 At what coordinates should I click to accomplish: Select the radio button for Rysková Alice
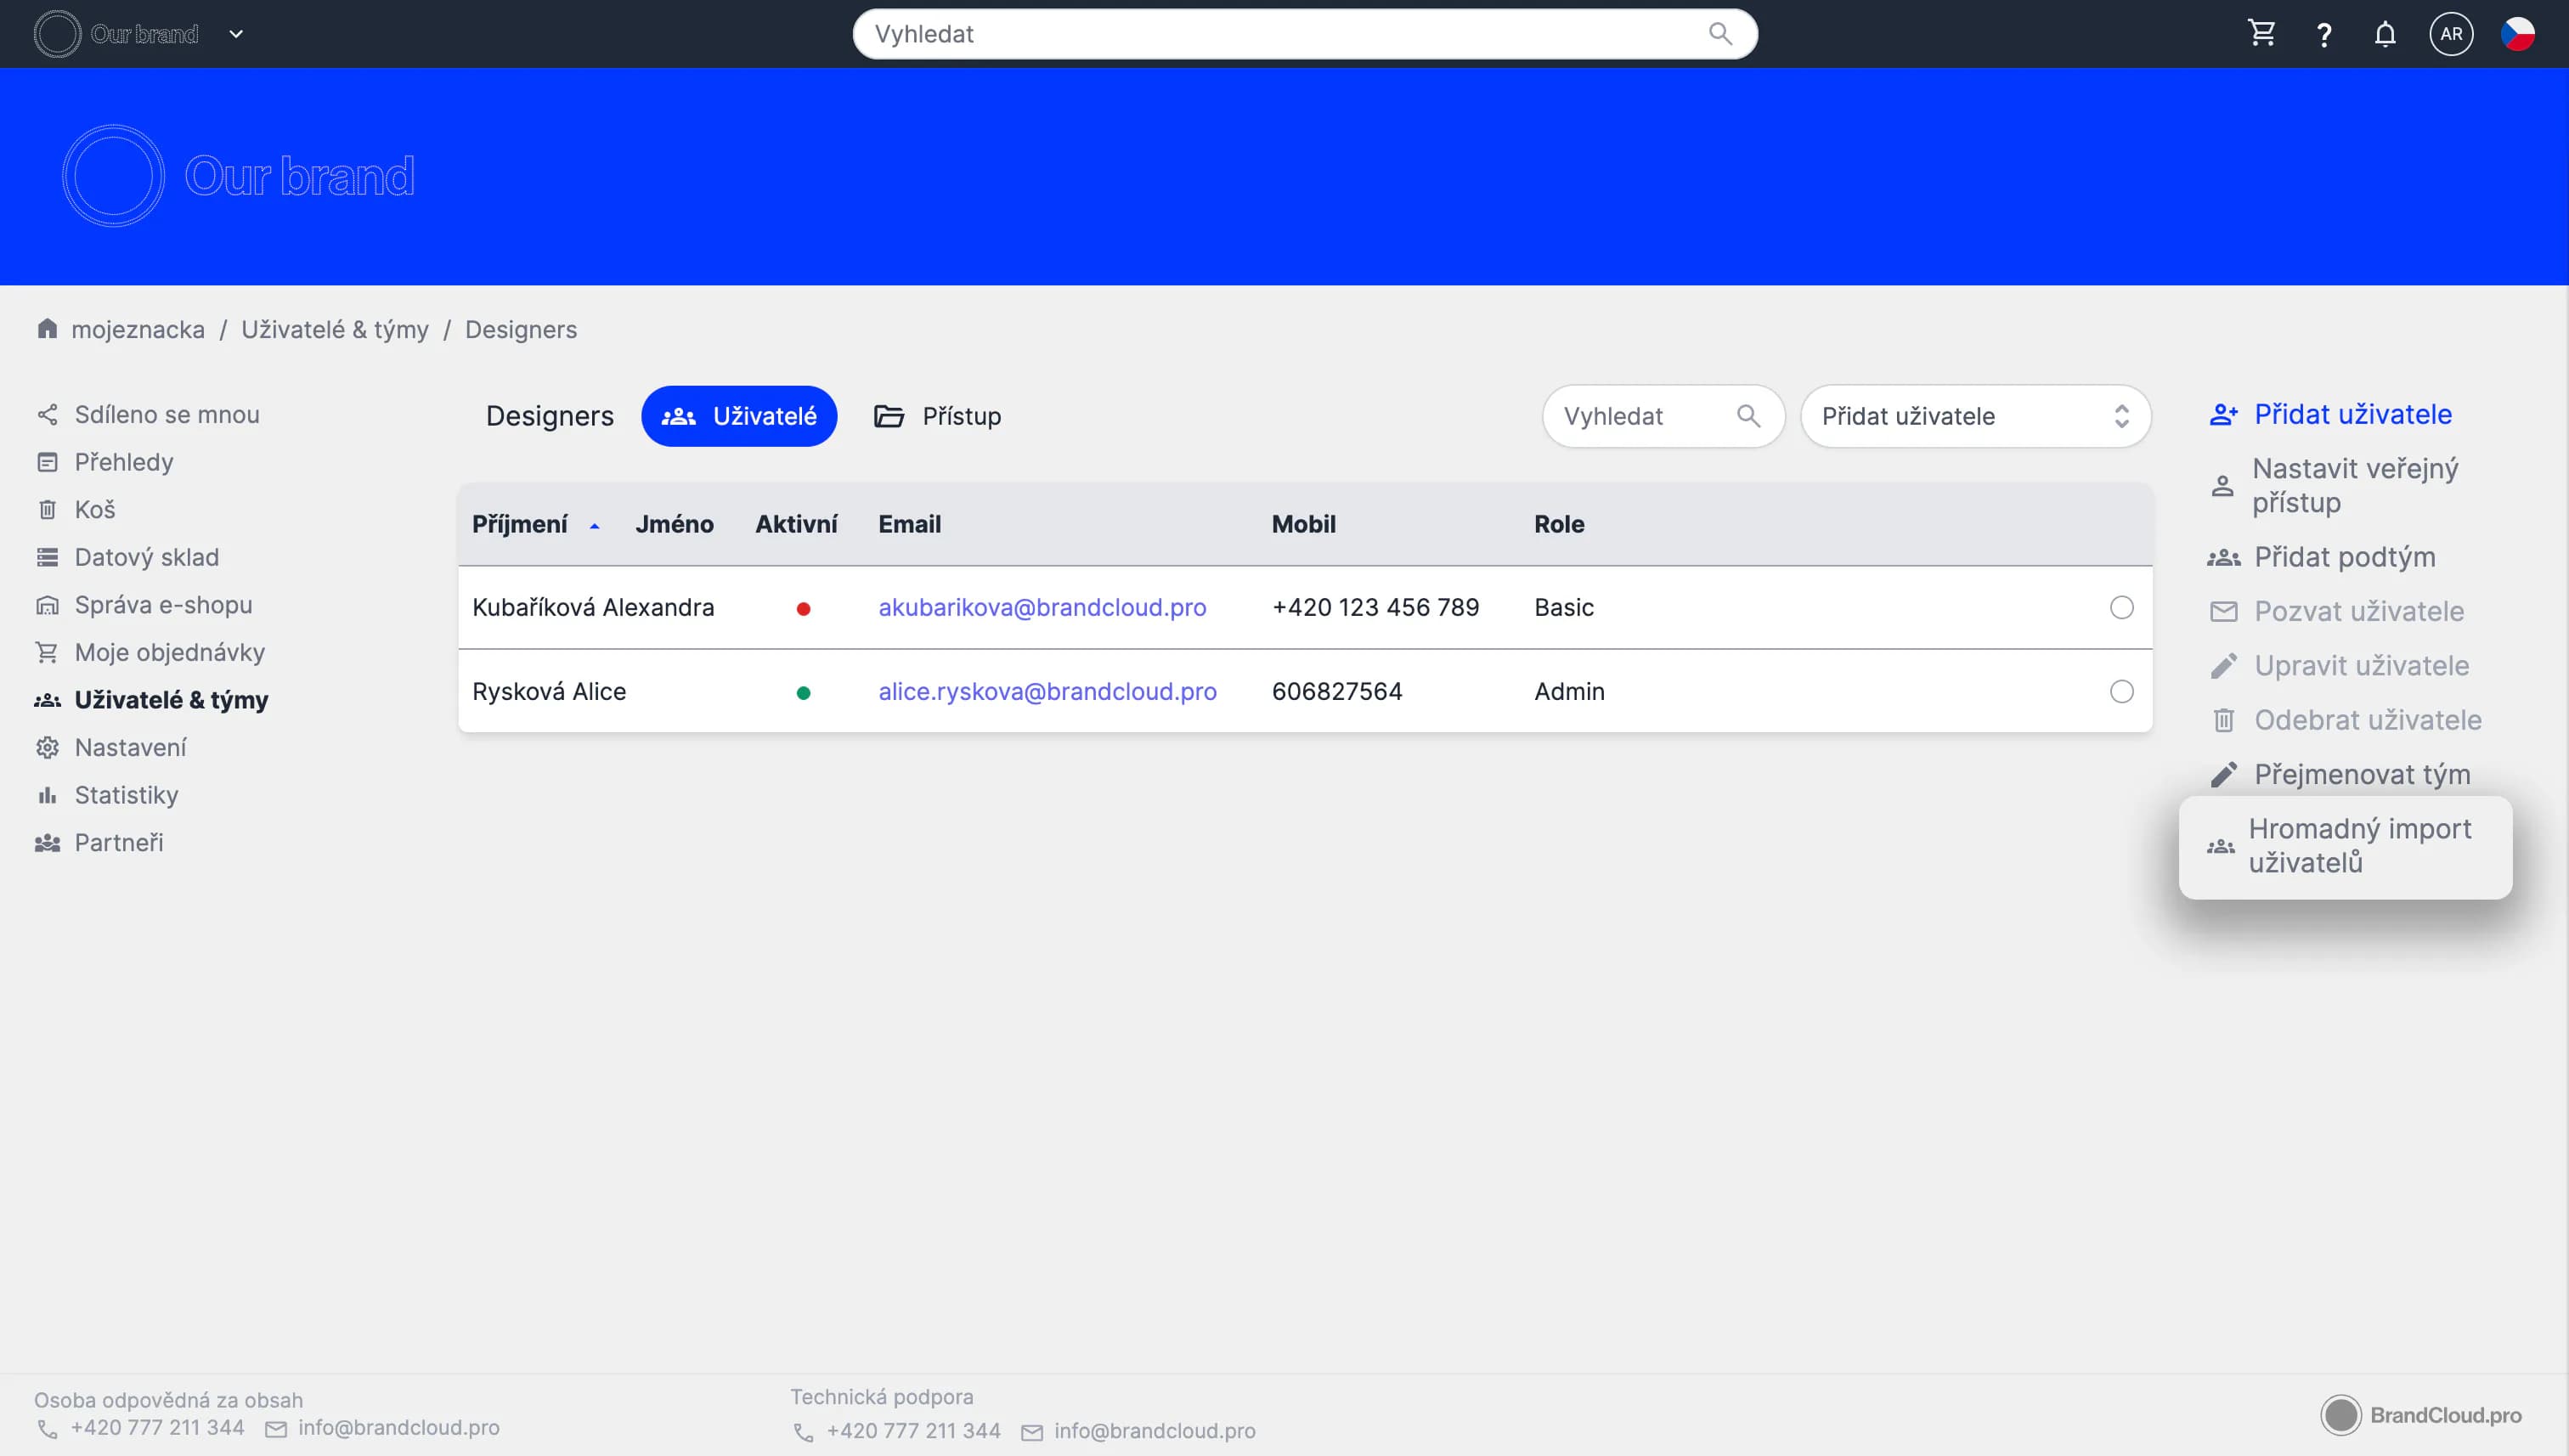click(2121, 692)
